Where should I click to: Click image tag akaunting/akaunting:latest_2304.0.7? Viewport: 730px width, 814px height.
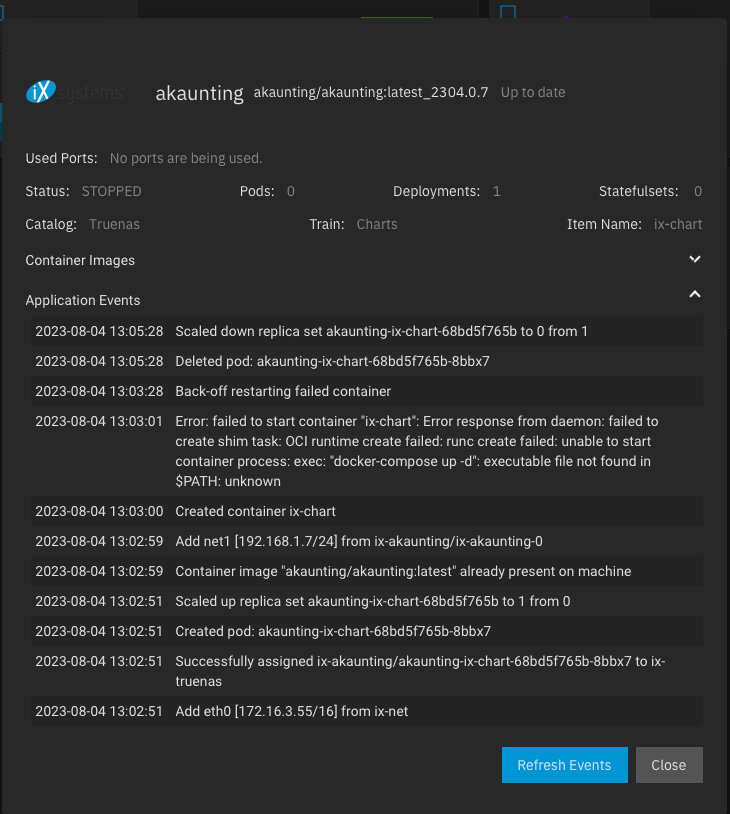pyautogui.click(x=371, y=92)
